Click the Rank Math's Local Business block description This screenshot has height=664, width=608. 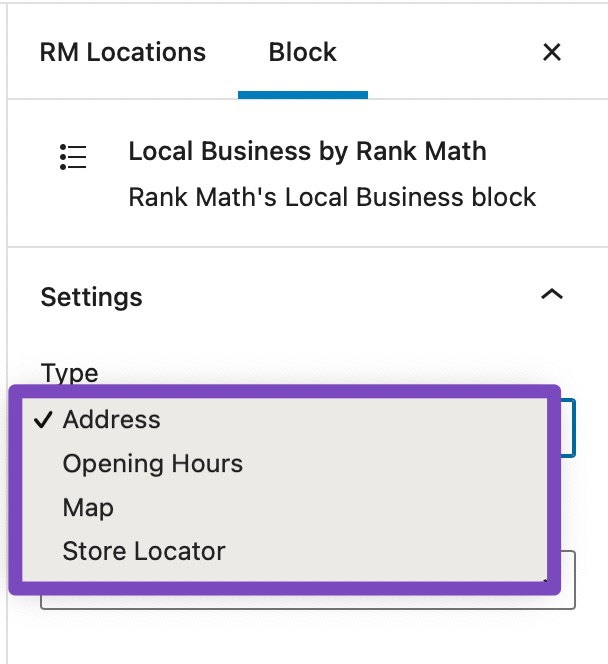point(332,197)
